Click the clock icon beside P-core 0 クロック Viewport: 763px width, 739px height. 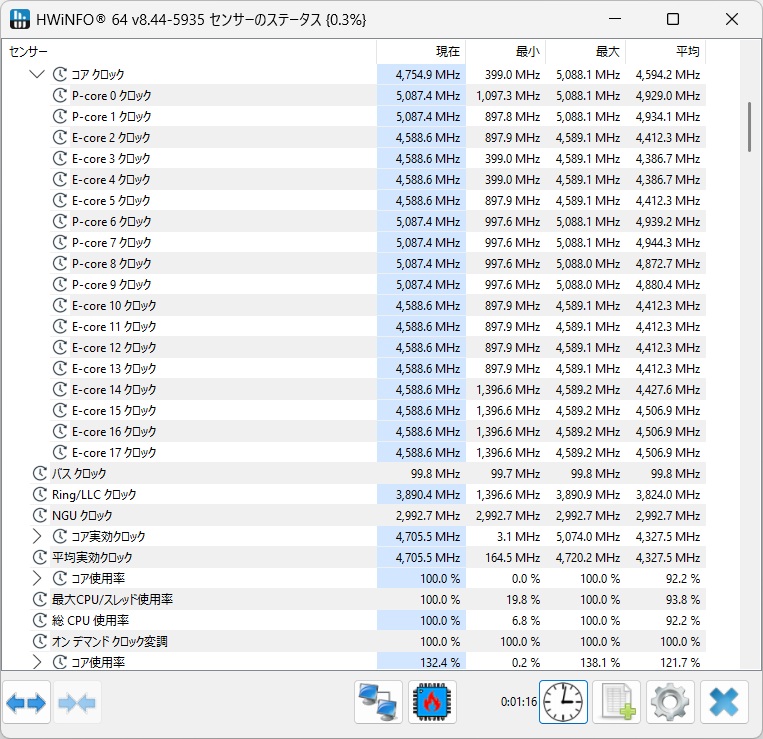(59, 95)
